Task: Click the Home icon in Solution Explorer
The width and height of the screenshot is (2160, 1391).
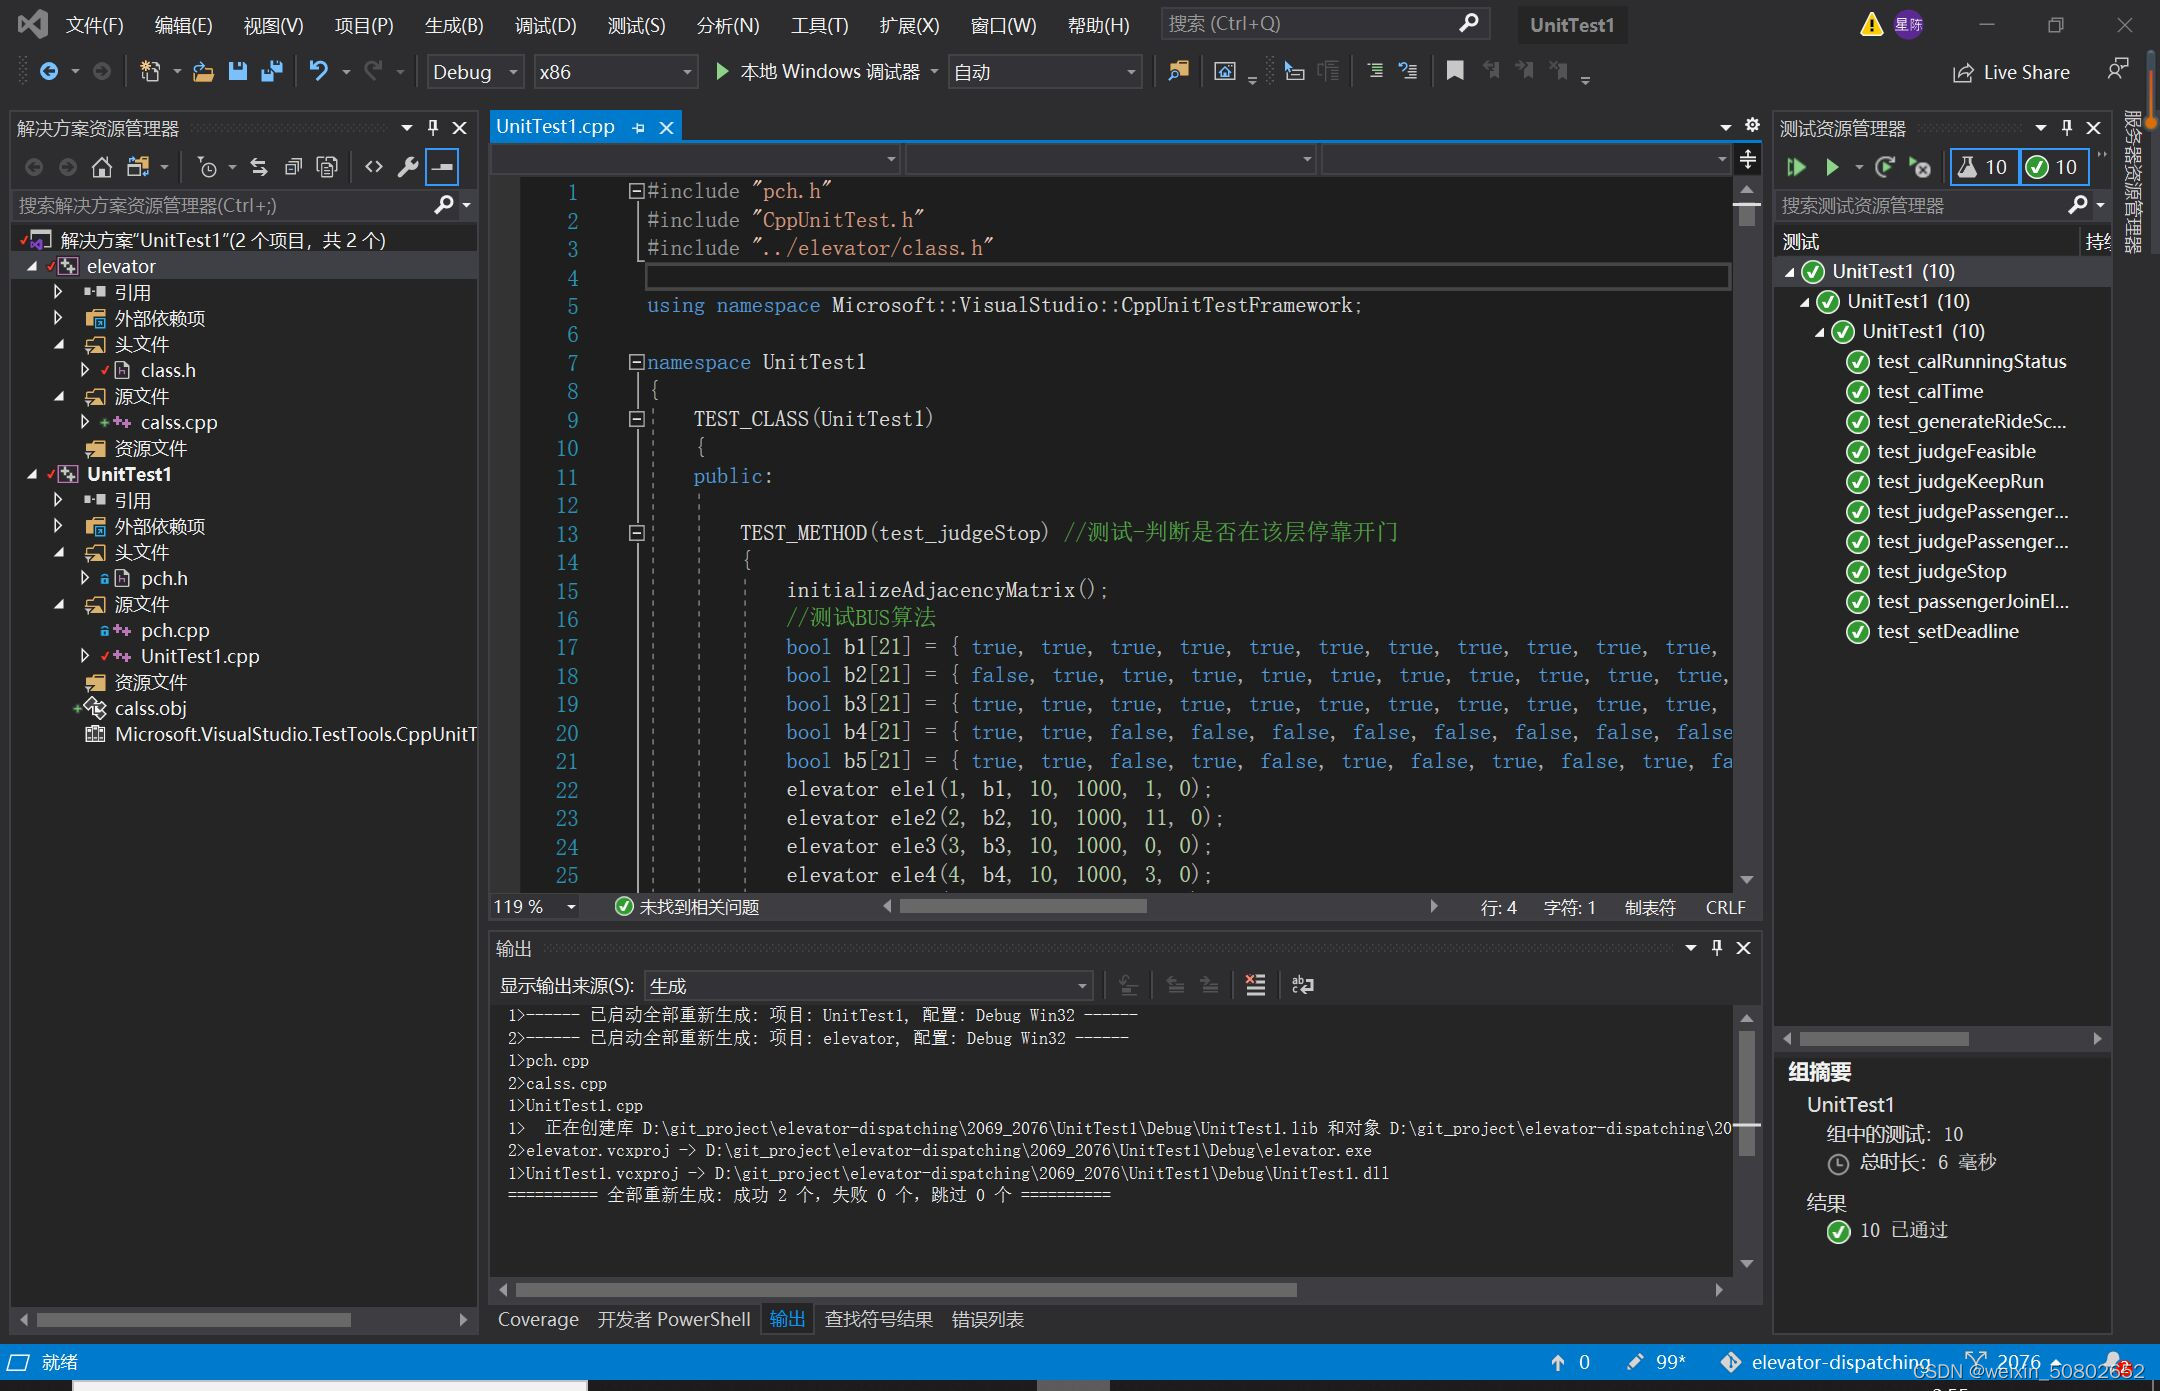Action: tap(101, 167)
